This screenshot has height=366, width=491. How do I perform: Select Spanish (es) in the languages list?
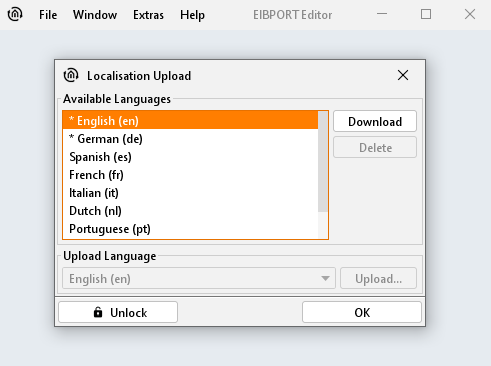190,157
